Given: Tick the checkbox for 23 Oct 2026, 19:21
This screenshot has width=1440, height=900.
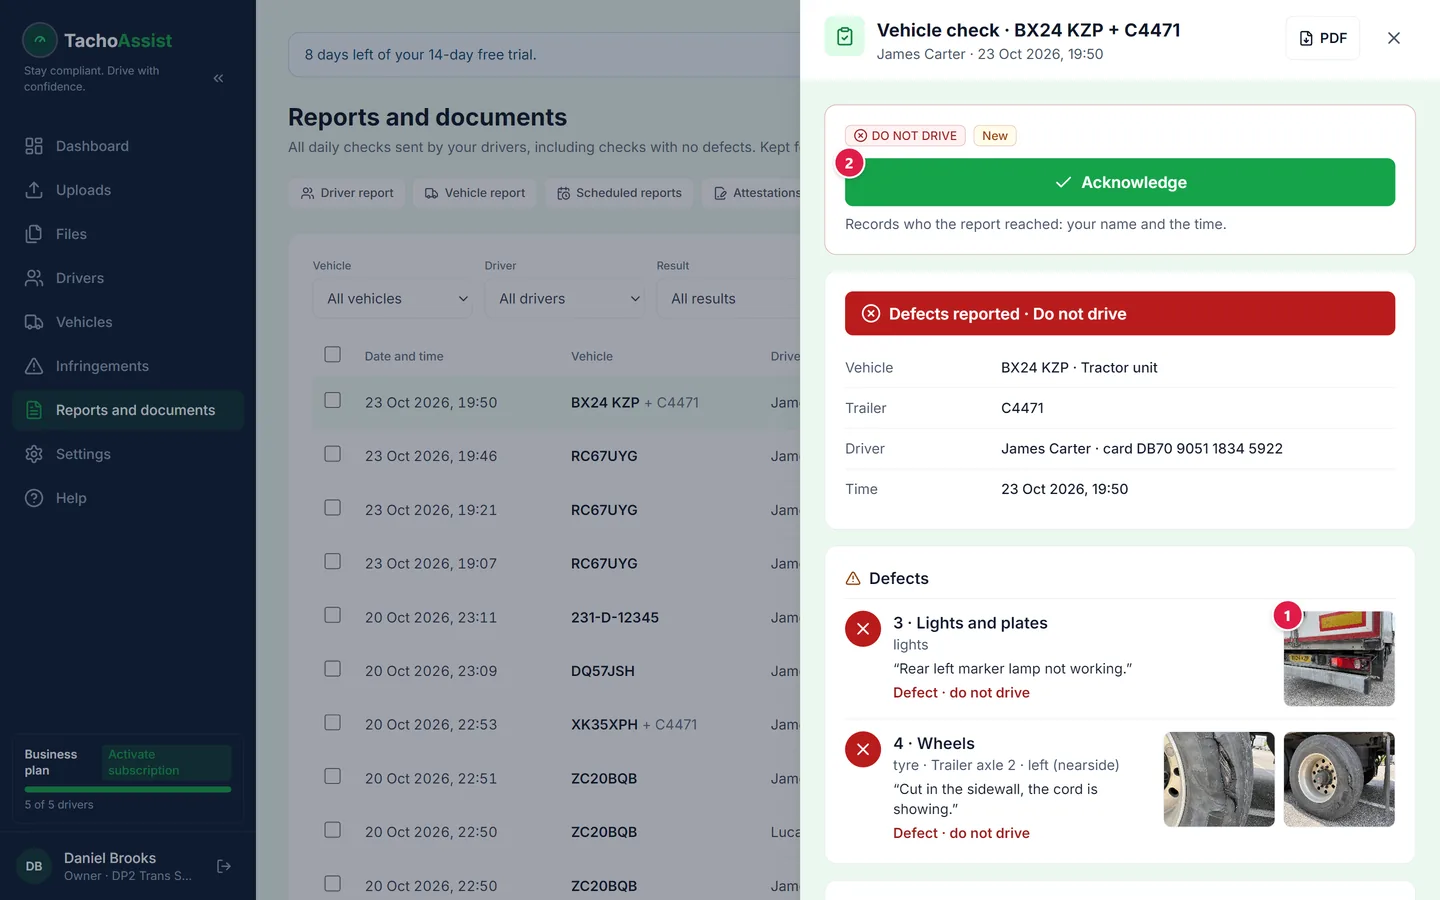Looking at the screenshot, I should click(333, 508).
